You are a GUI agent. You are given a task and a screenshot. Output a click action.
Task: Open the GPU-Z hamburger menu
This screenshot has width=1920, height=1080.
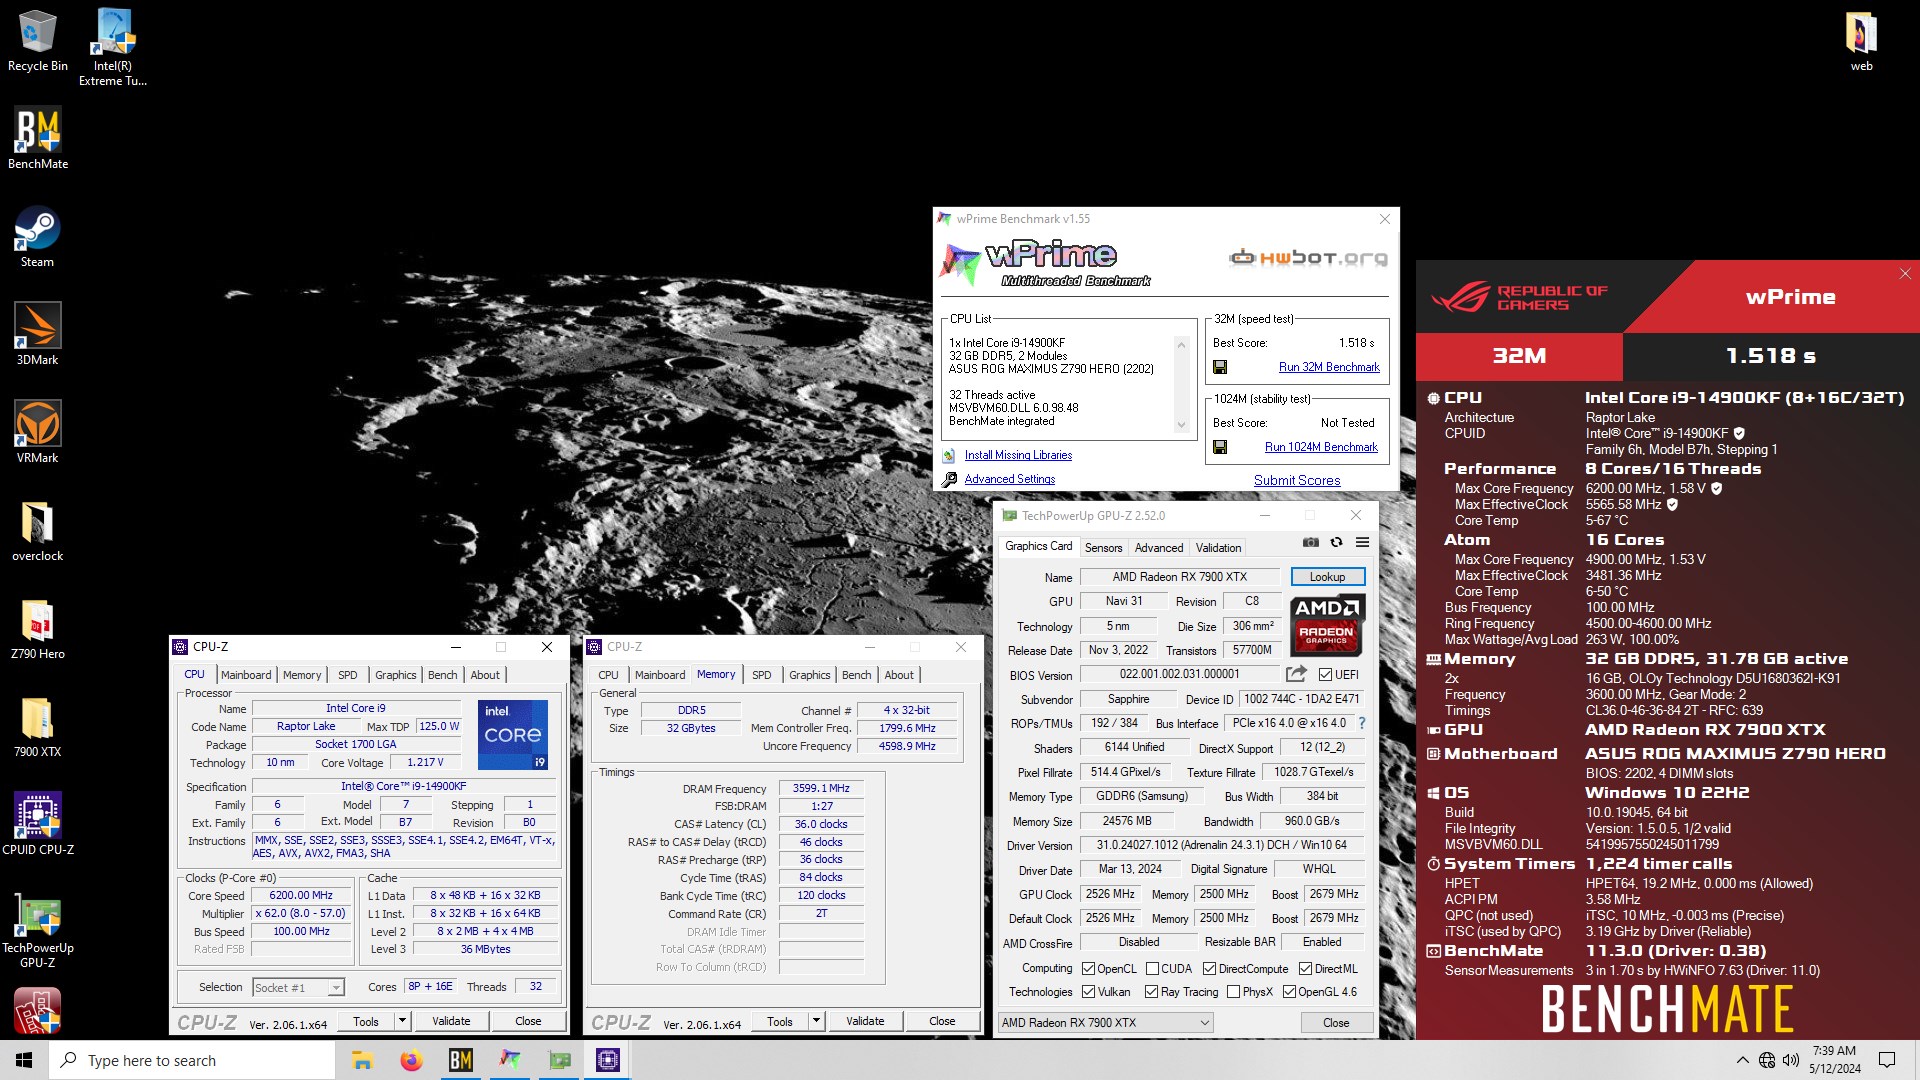[x=1362, y=542]
